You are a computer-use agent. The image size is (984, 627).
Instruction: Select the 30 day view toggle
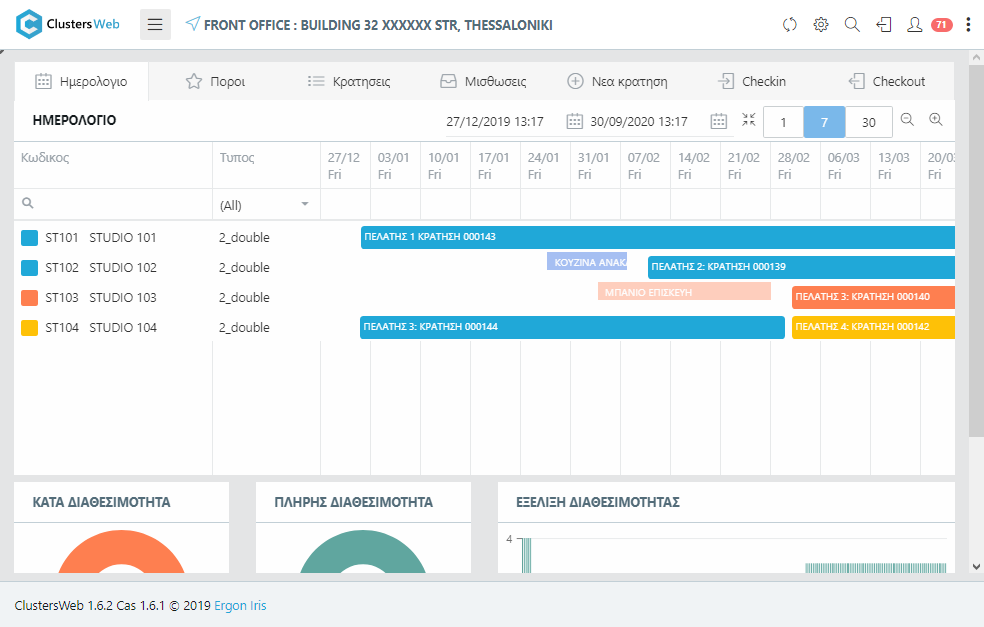[x=868, y=122]
